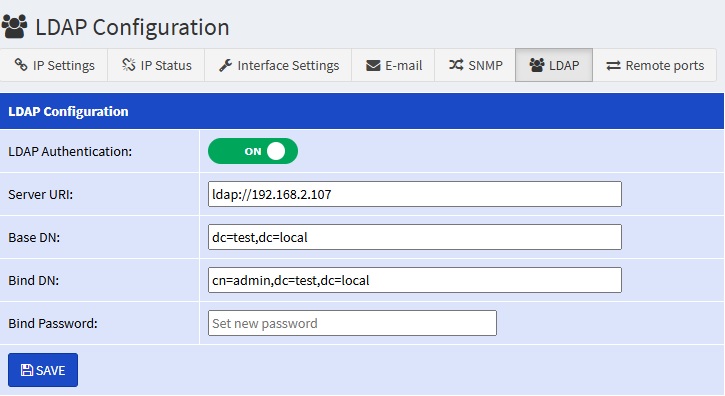Click the exchange arrows Remote ports icon

(x=614, y=66)
